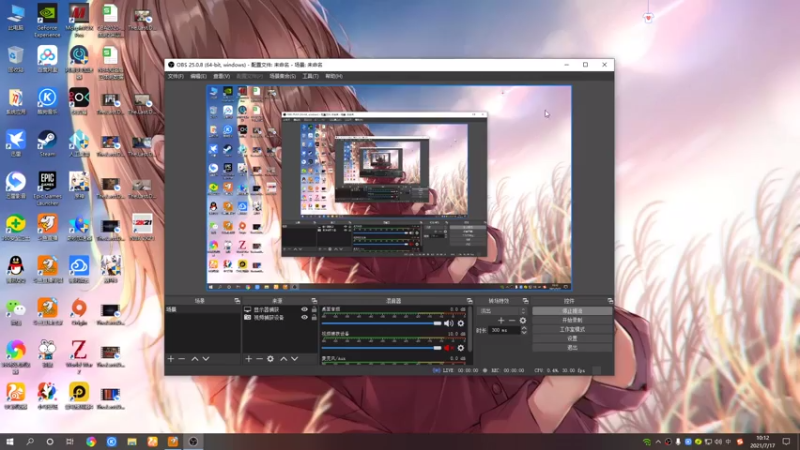Open Origin desktop shortcut
The width and height of the screenshot is (800, 450).
coord(79,312)
